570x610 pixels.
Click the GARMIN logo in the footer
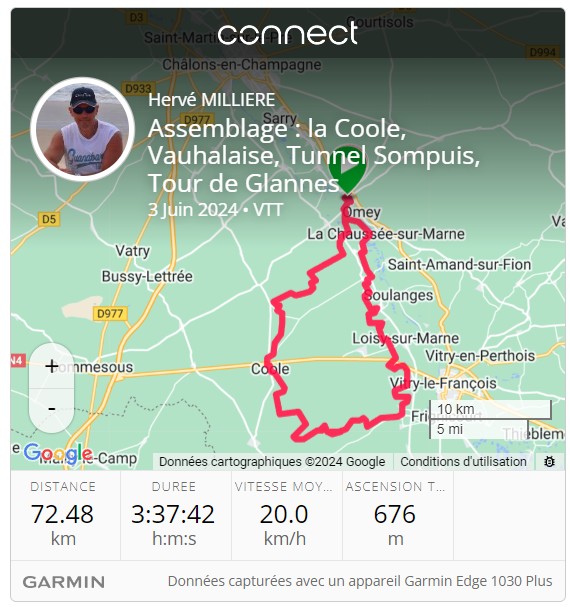click(x=64, y=582)
